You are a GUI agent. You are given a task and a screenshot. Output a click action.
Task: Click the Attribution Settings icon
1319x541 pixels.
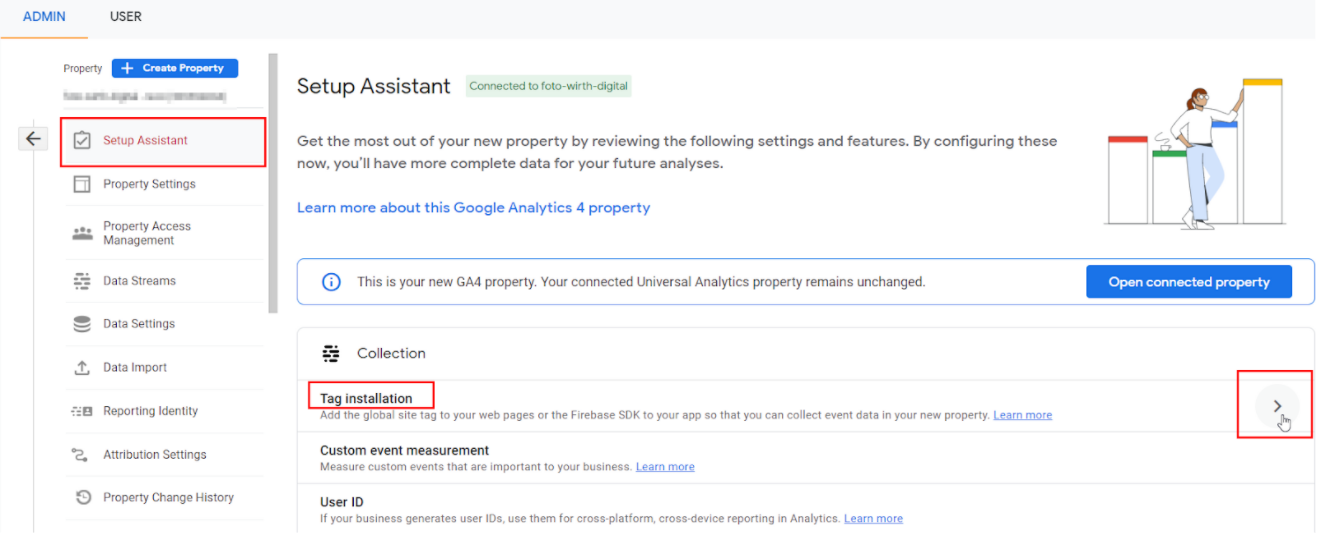pyautogui.click(x=83, y=454)
